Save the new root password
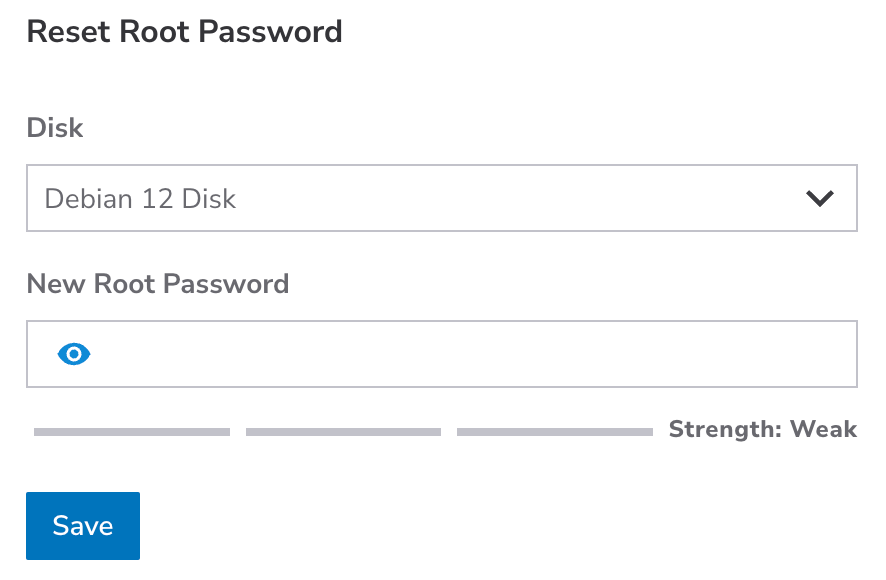 click(83, 526)
